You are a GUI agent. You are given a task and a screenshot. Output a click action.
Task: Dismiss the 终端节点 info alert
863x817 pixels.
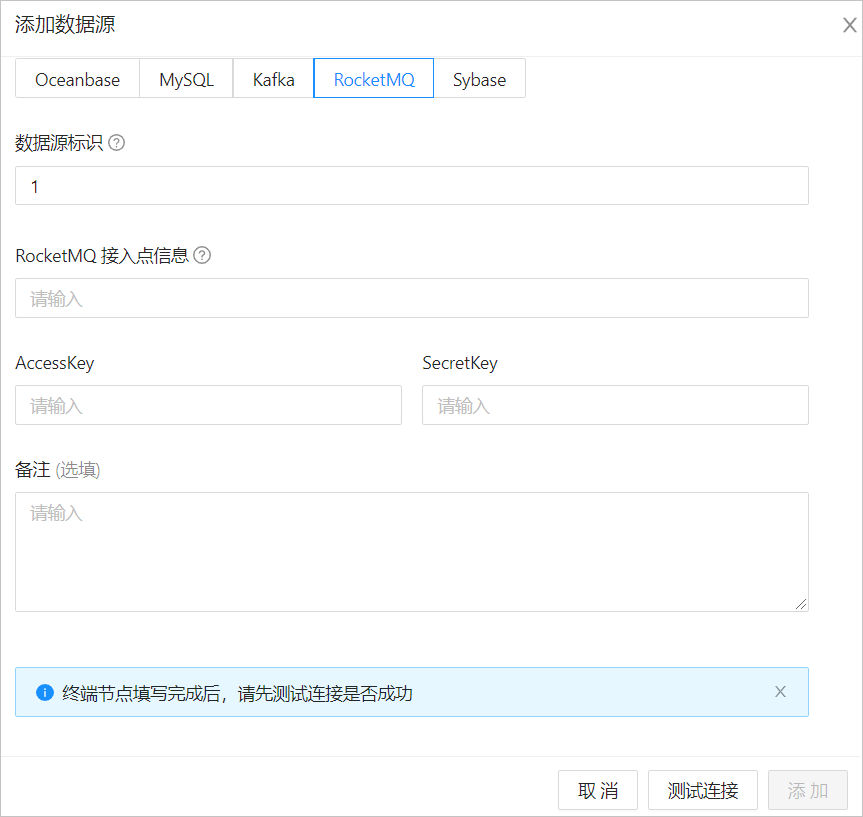(780, 692)
